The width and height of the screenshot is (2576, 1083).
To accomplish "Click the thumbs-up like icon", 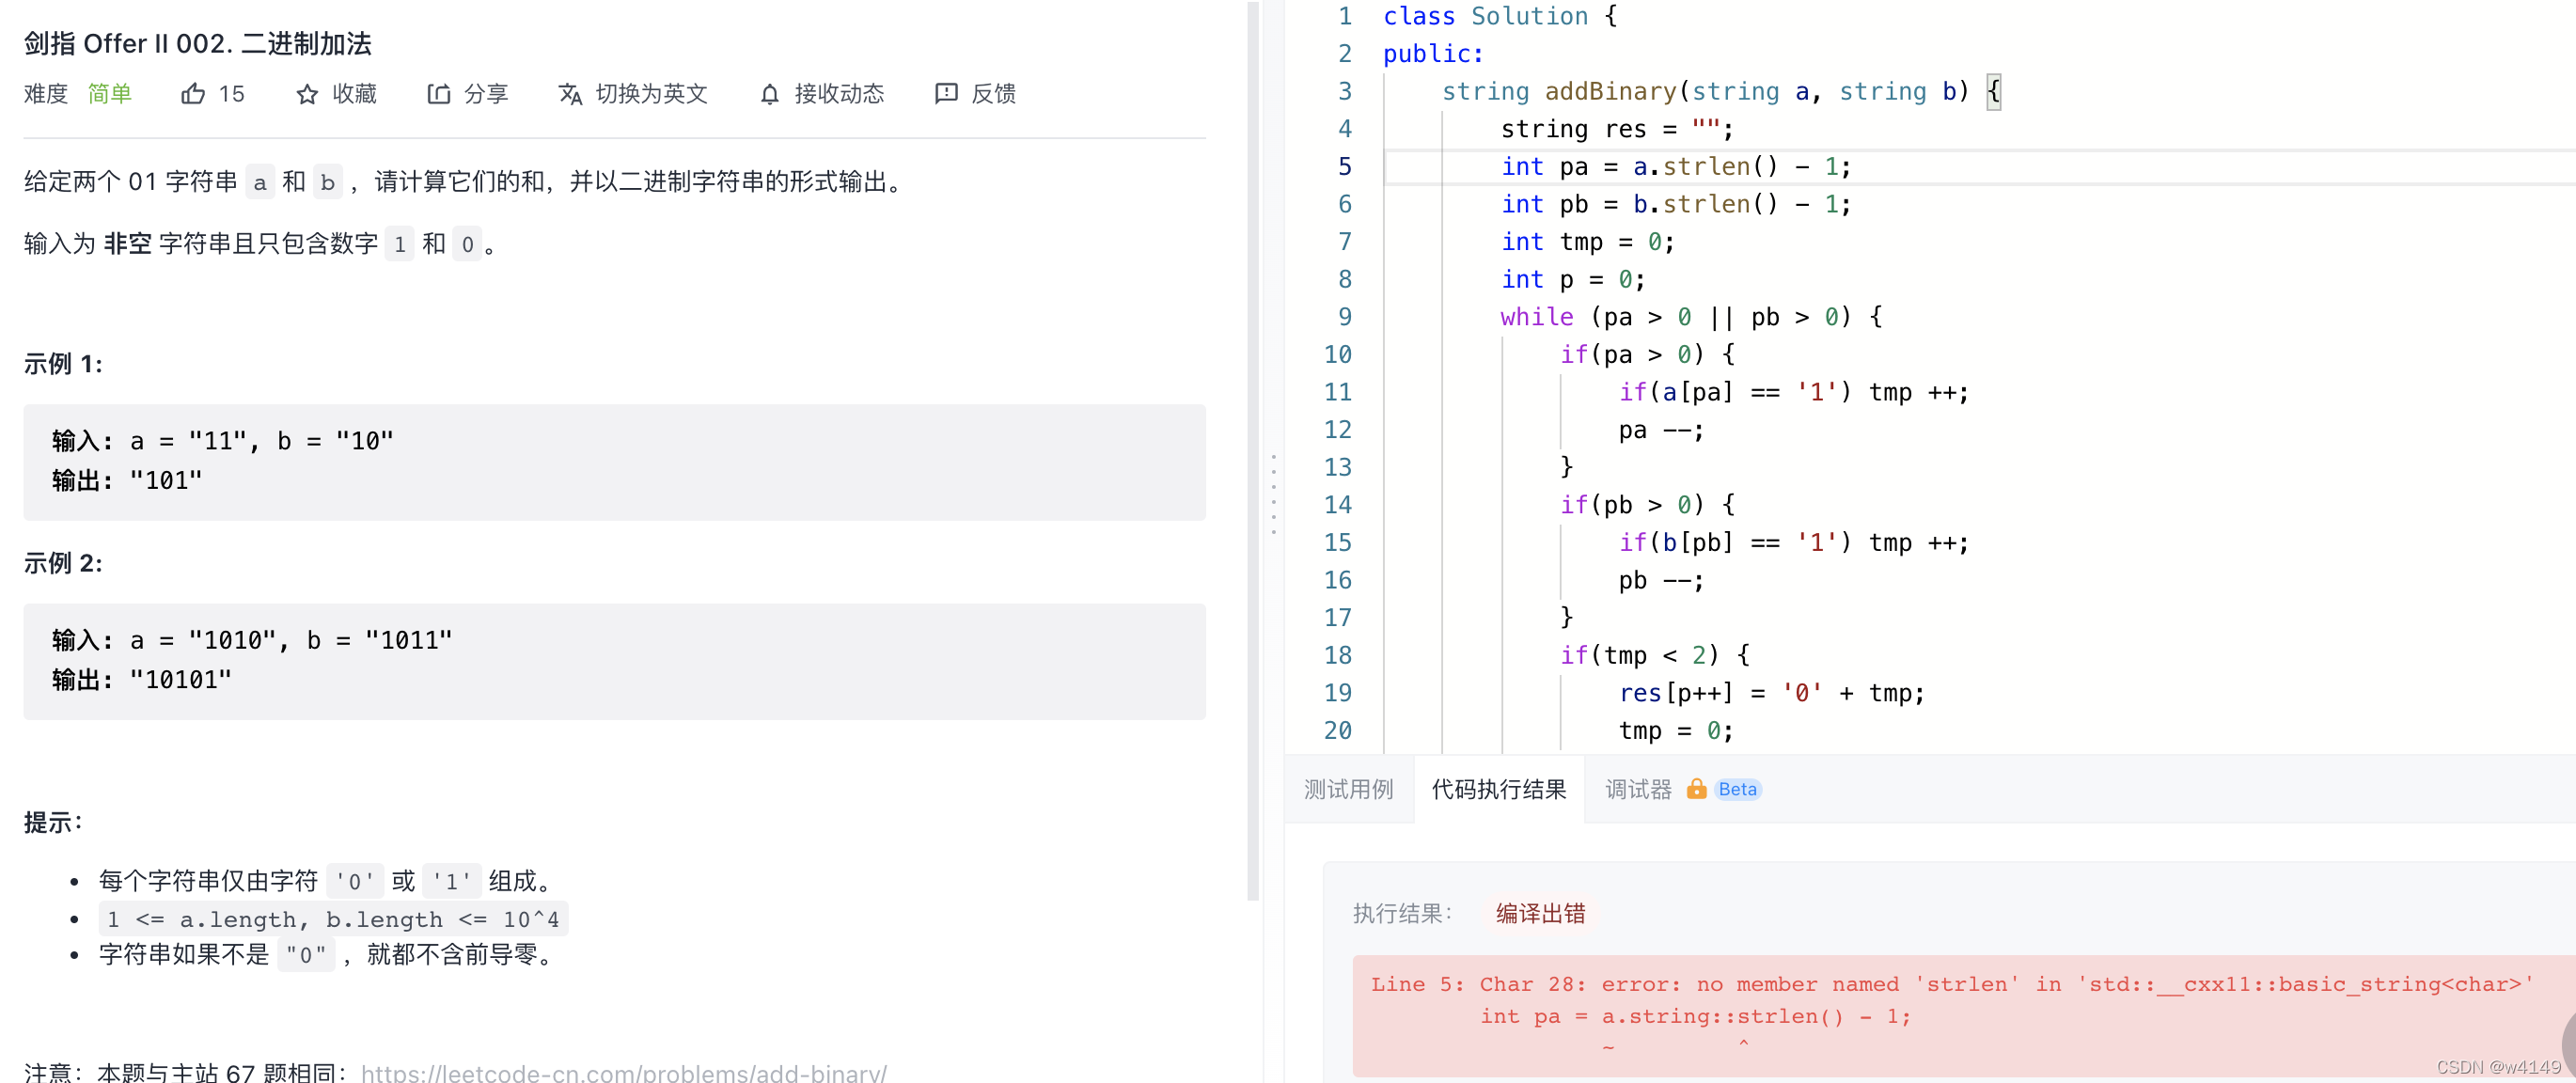I will click(x=193, y=94).
